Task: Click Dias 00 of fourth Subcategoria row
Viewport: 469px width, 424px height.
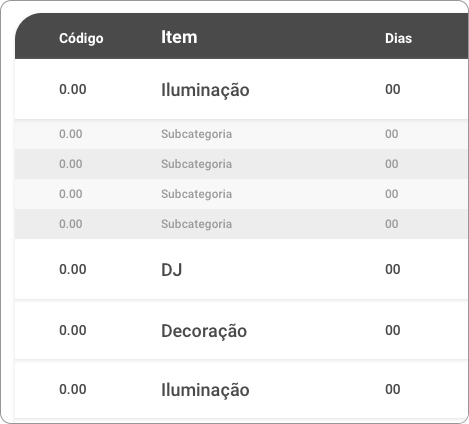Action: tap(392, 224)
